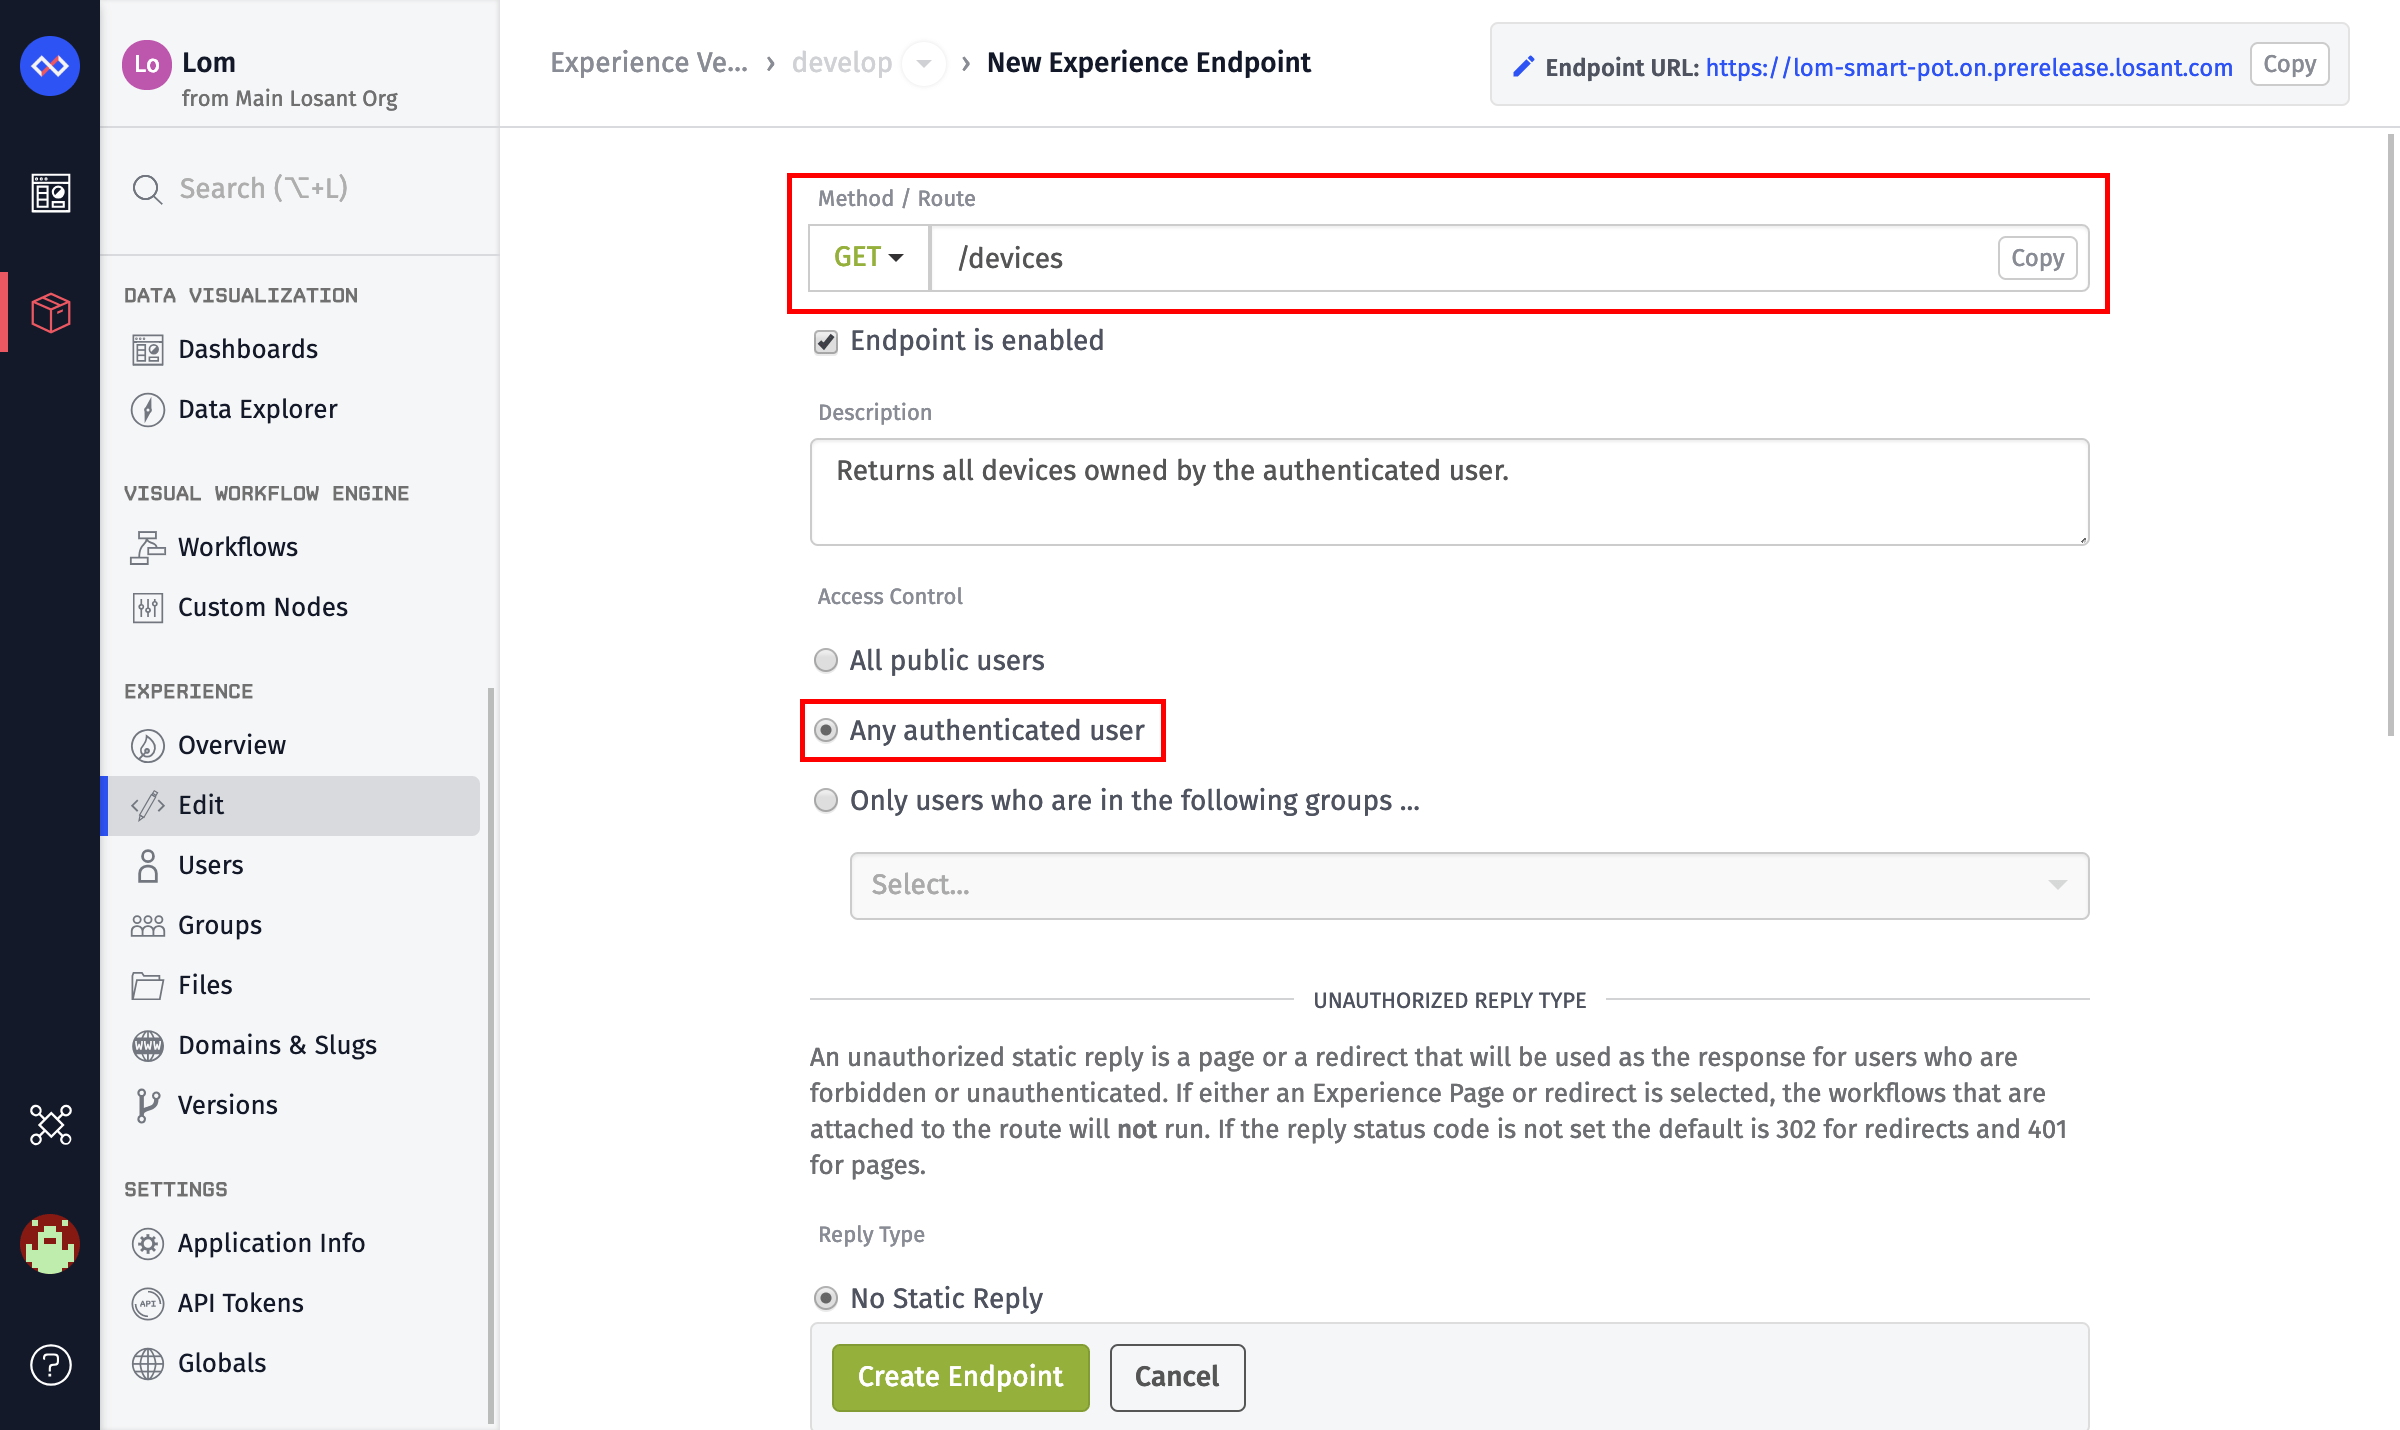Click the Globals globe icon
Image resolution: width=2400 pixels, height=1430 pixels.
(x=148, y=1364)
